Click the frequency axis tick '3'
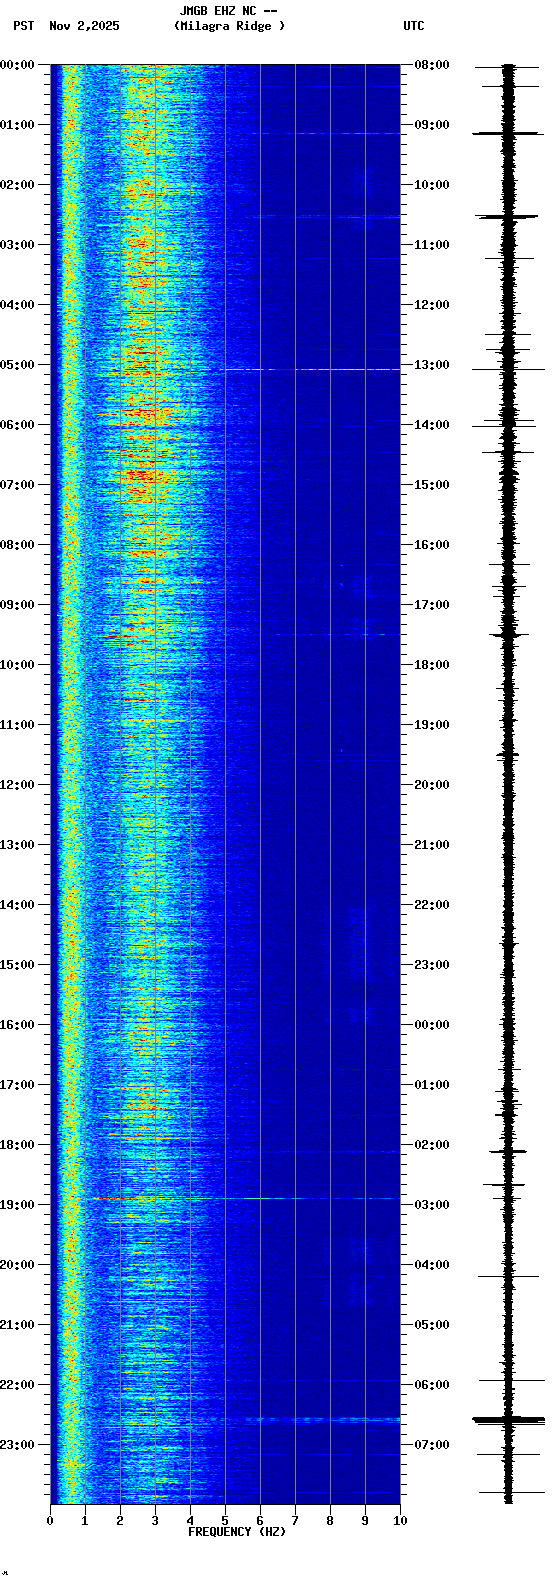 (x=155, y=1521)
